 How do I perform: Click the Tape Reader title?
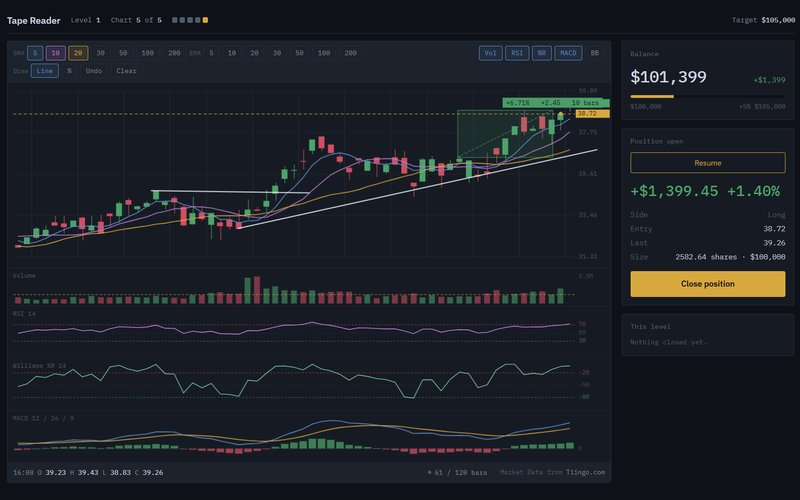pos(34,20)
